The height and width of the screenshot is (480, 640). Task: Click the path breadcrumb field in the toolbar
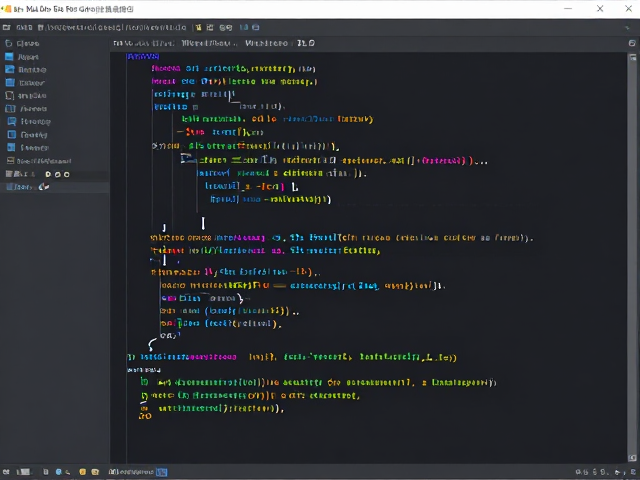click(112, 27)
